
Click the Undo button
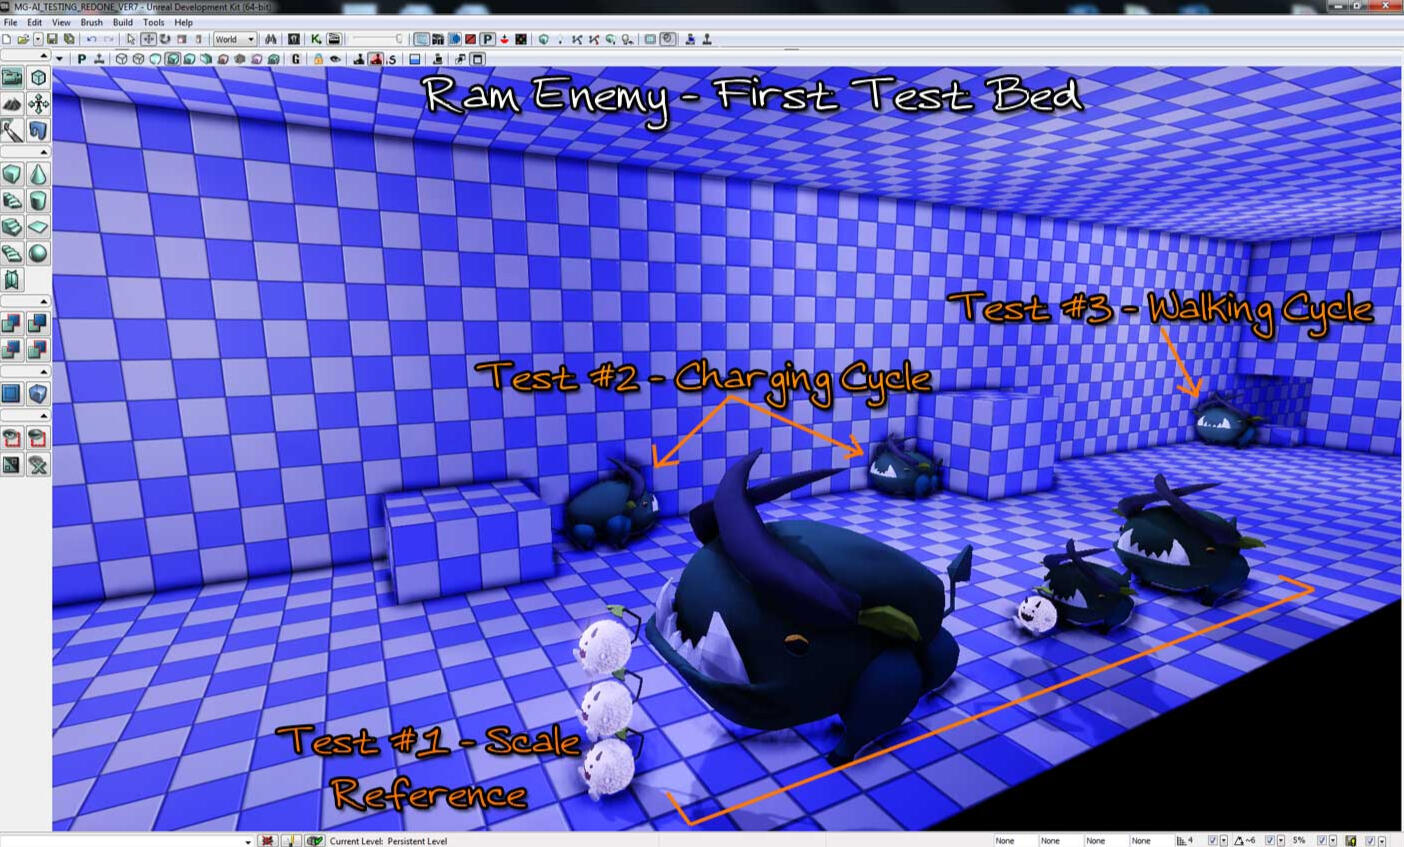(91, 39)
